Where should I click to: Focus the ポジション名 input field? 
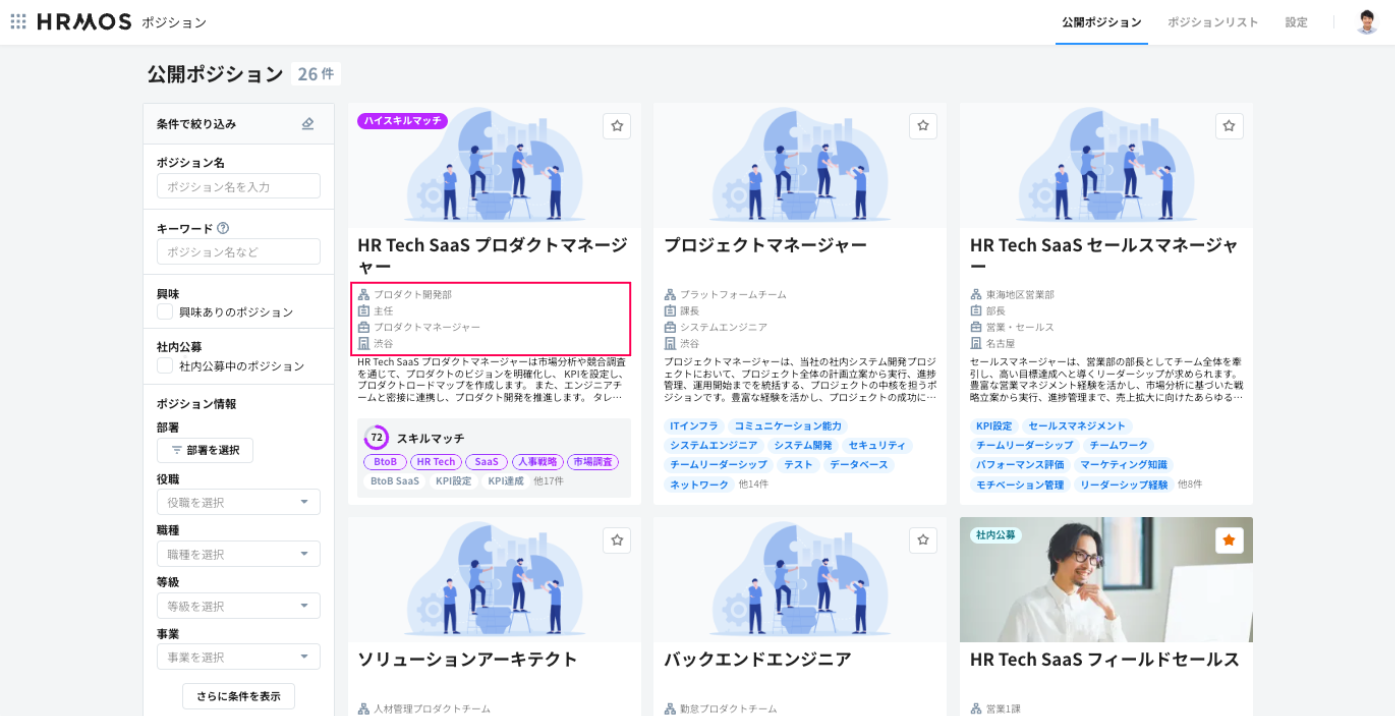click(x=238, y=187)
